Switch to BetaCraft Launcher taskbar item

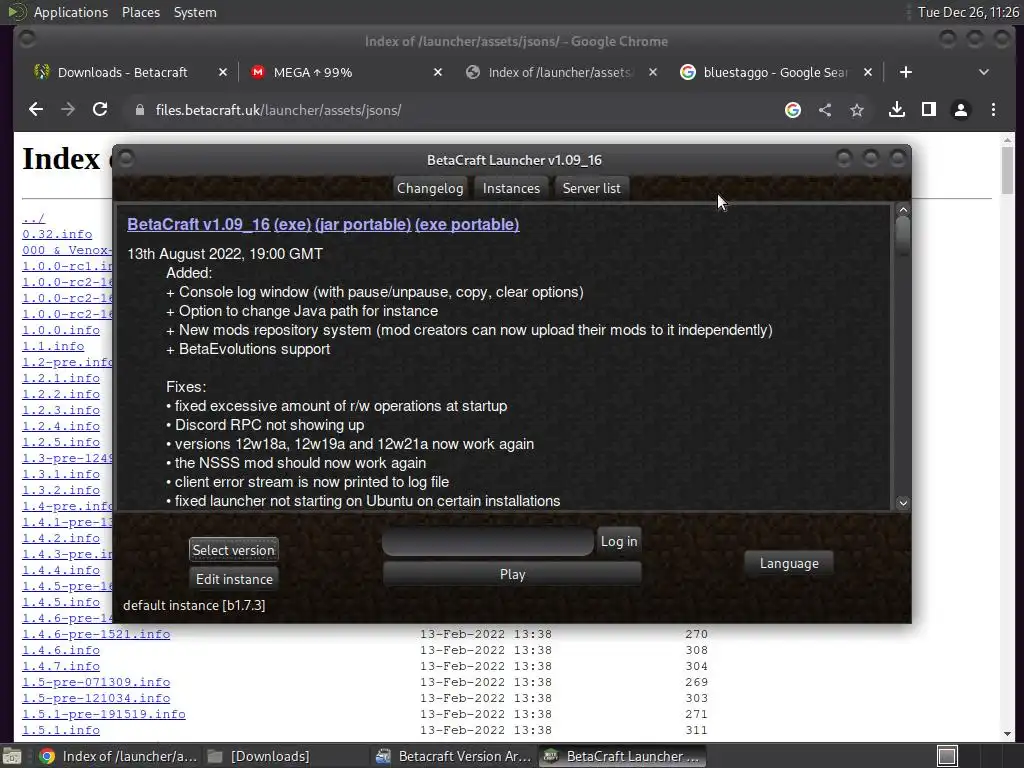[622, 756]
